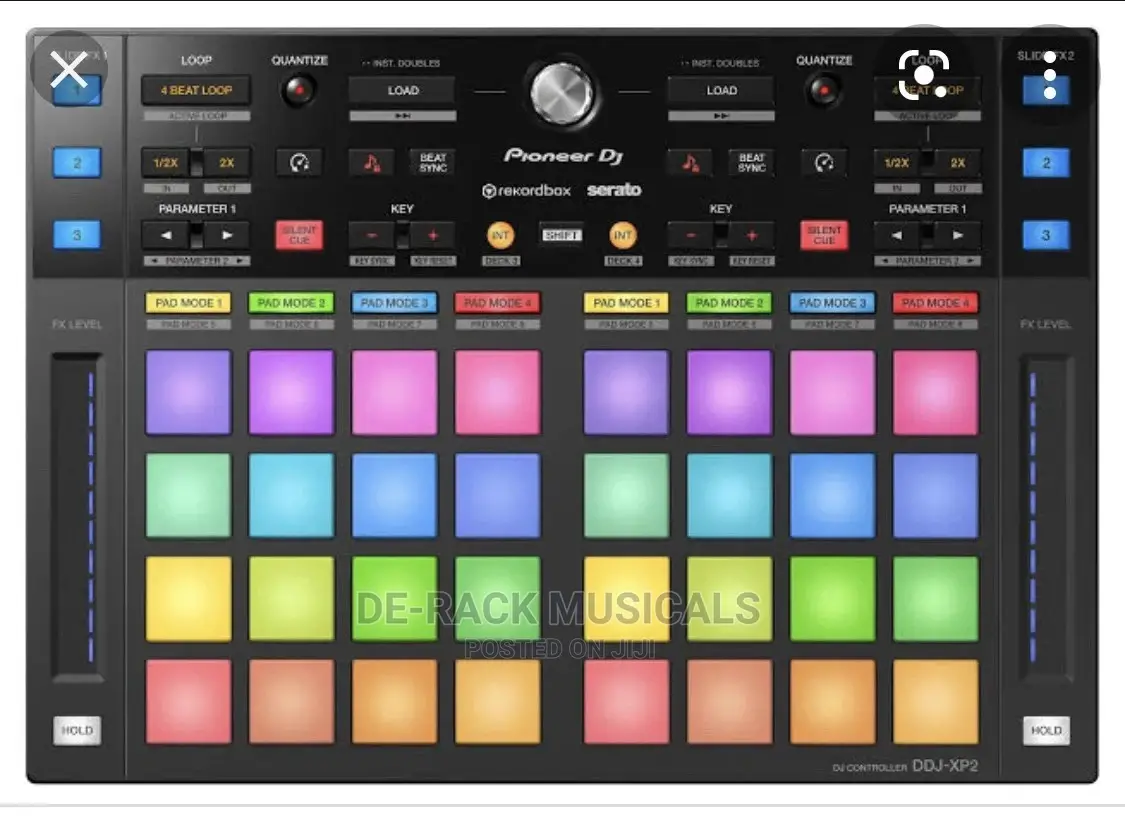Select right deck PAD MODE 1
Viewport: 1125px width, 827px height.
point(626,303)
